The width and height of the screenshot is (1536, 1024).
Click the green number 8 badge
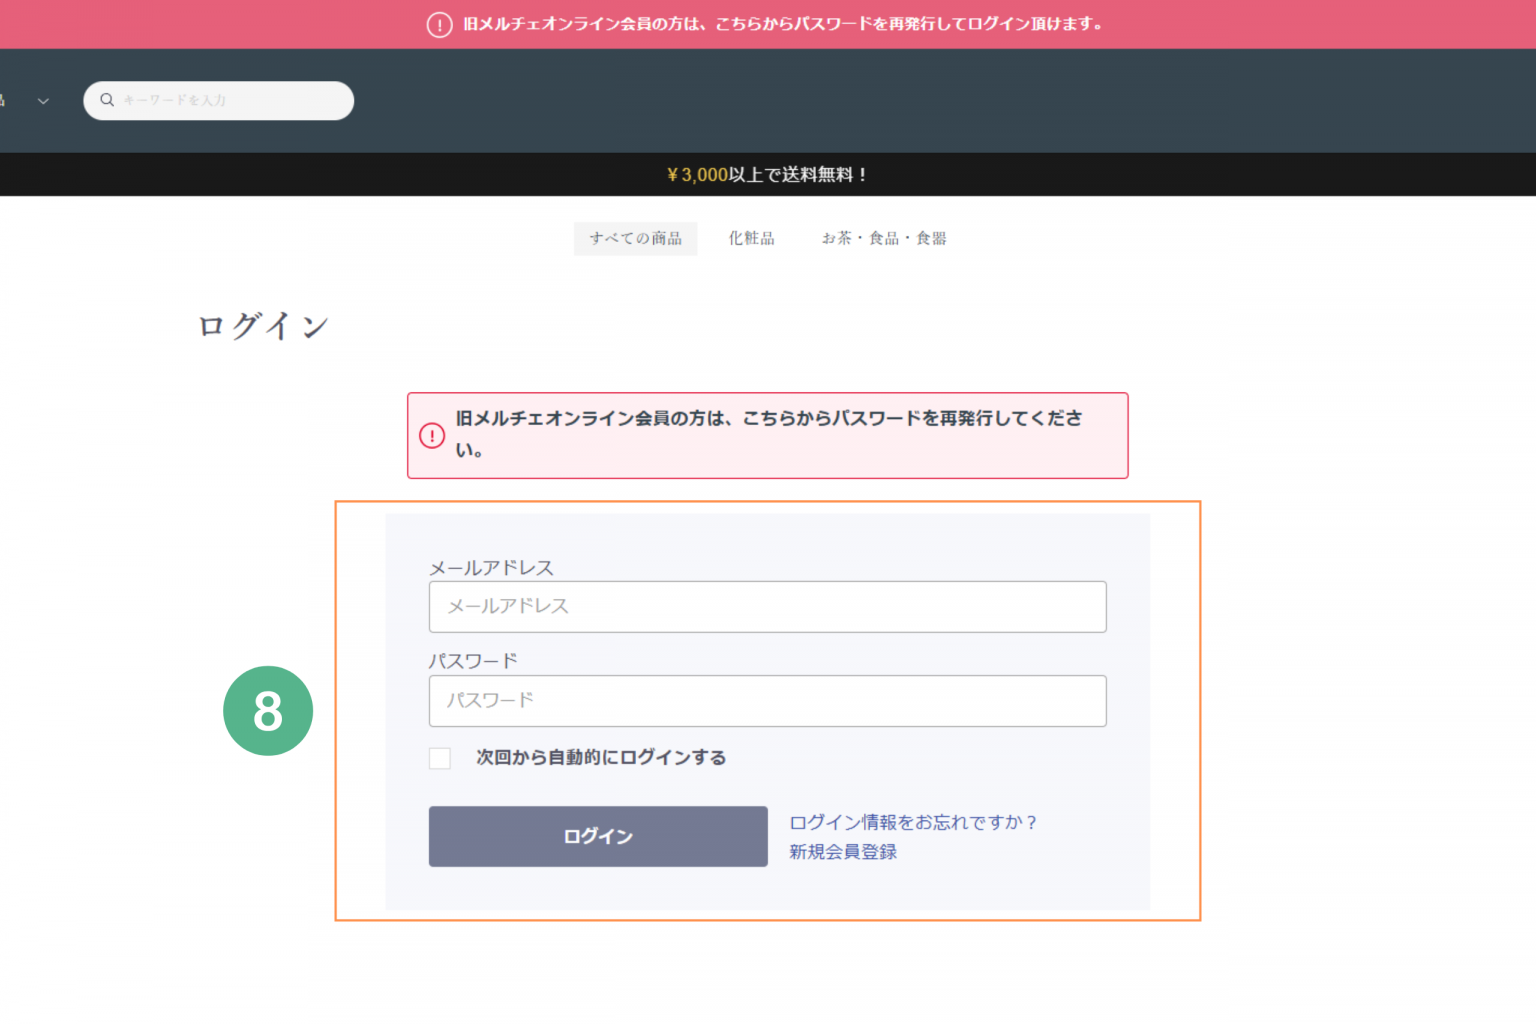(268, 711)
